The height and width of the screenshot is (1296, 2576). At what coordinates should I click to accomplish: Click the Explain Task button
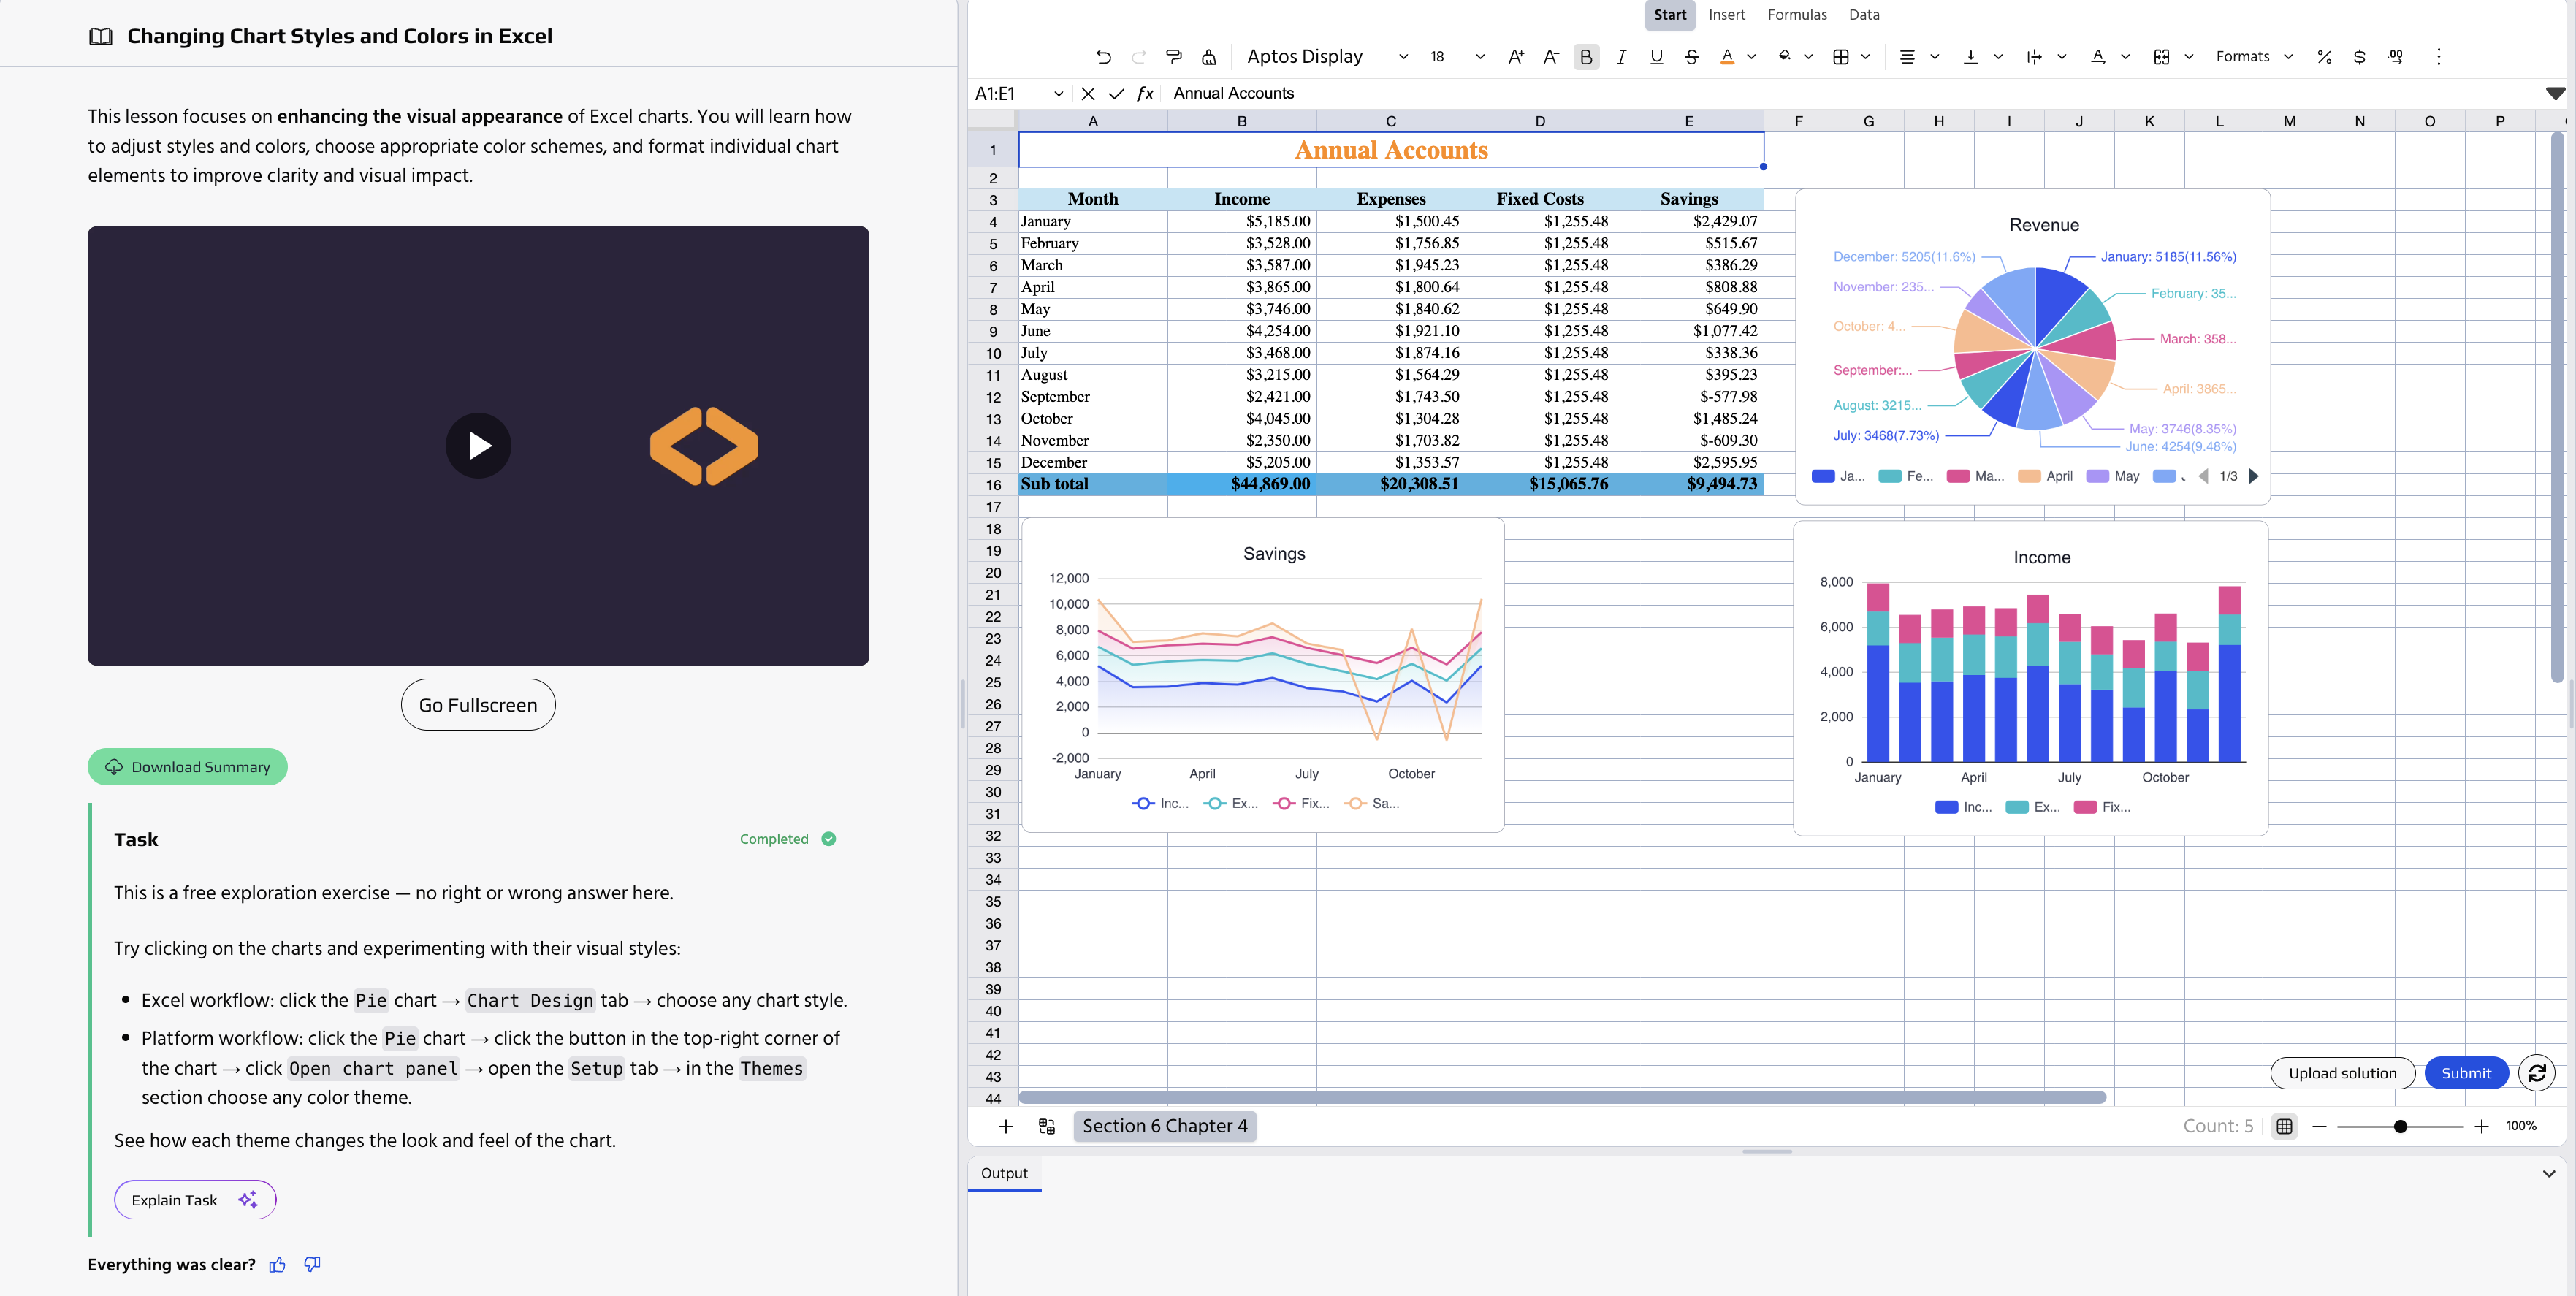pos(195,1200)
